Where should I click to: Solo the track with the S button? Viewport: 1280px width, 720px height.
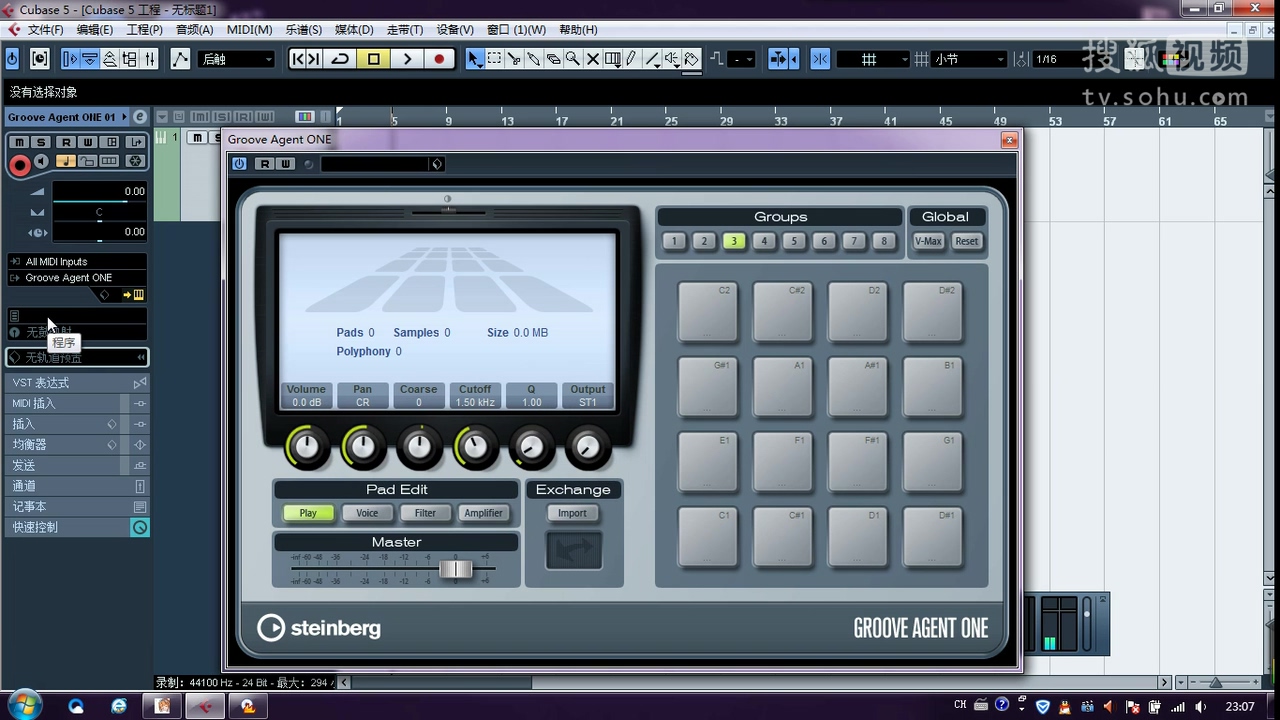tap(40, 141)
